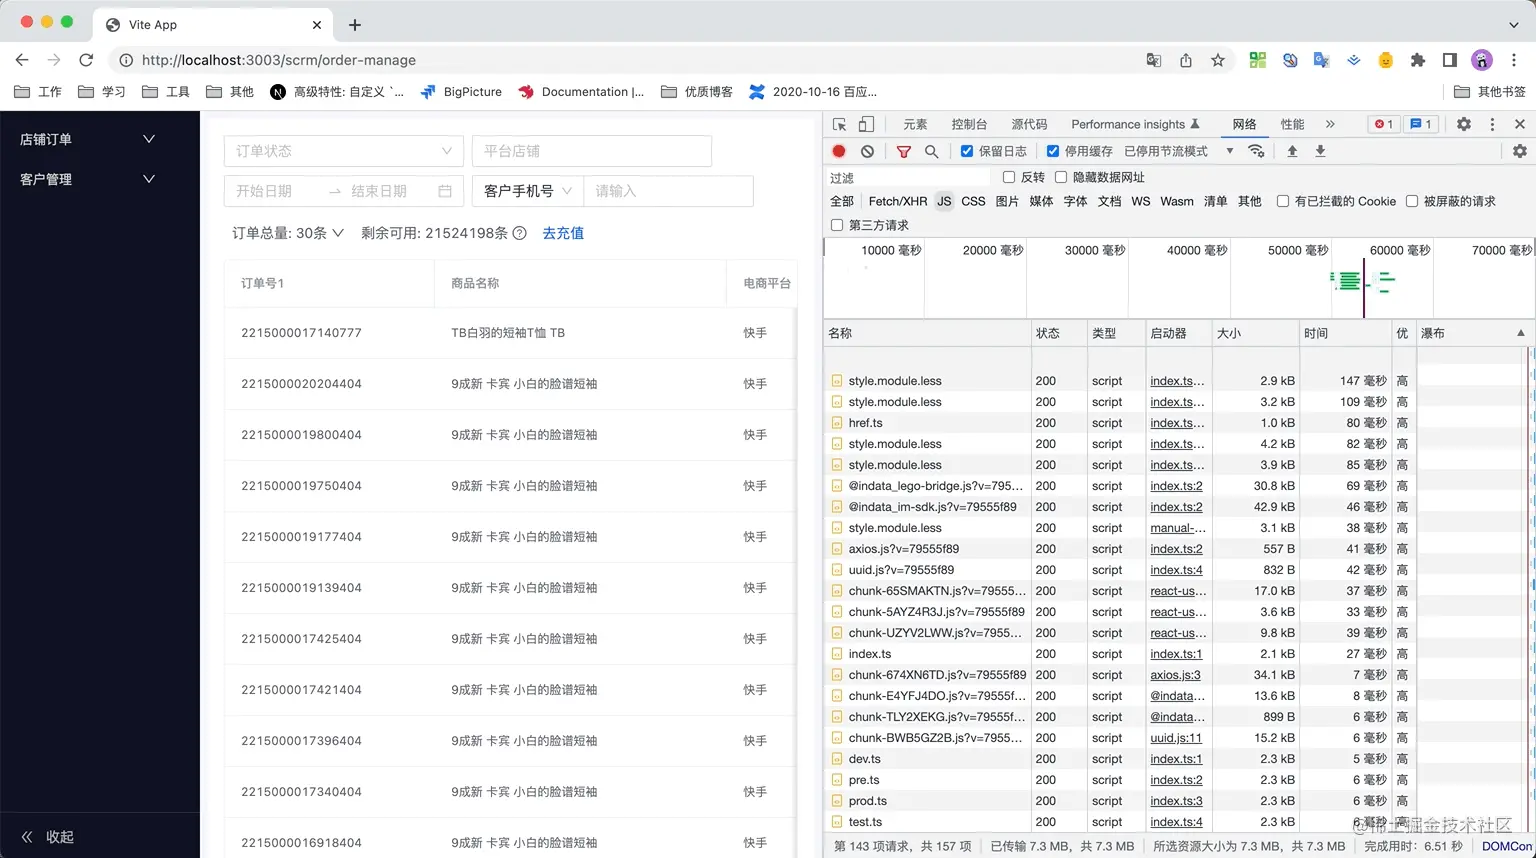Image resolution: width=1536 pixels, height=858 pixels.
Task: Select the Fetch/XHR filter type
Action: 897,201
